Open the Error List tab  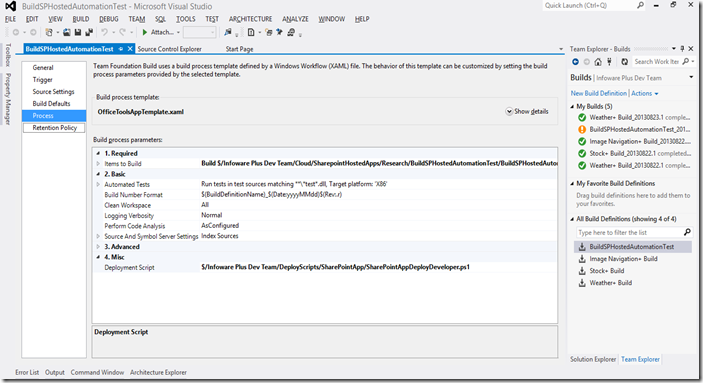[x=27, y=372]
